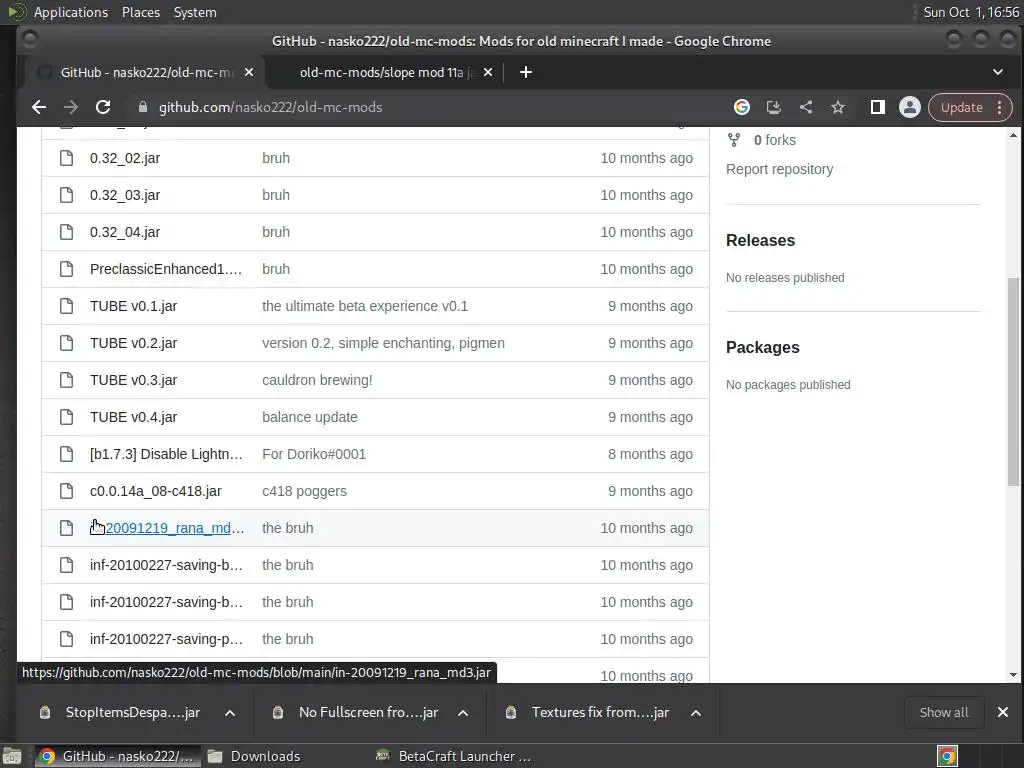Open commit message 'For Doriko#0001'
Viewport: 1024px width, 768px height.
pyautogui.click(x=314, y=455)
